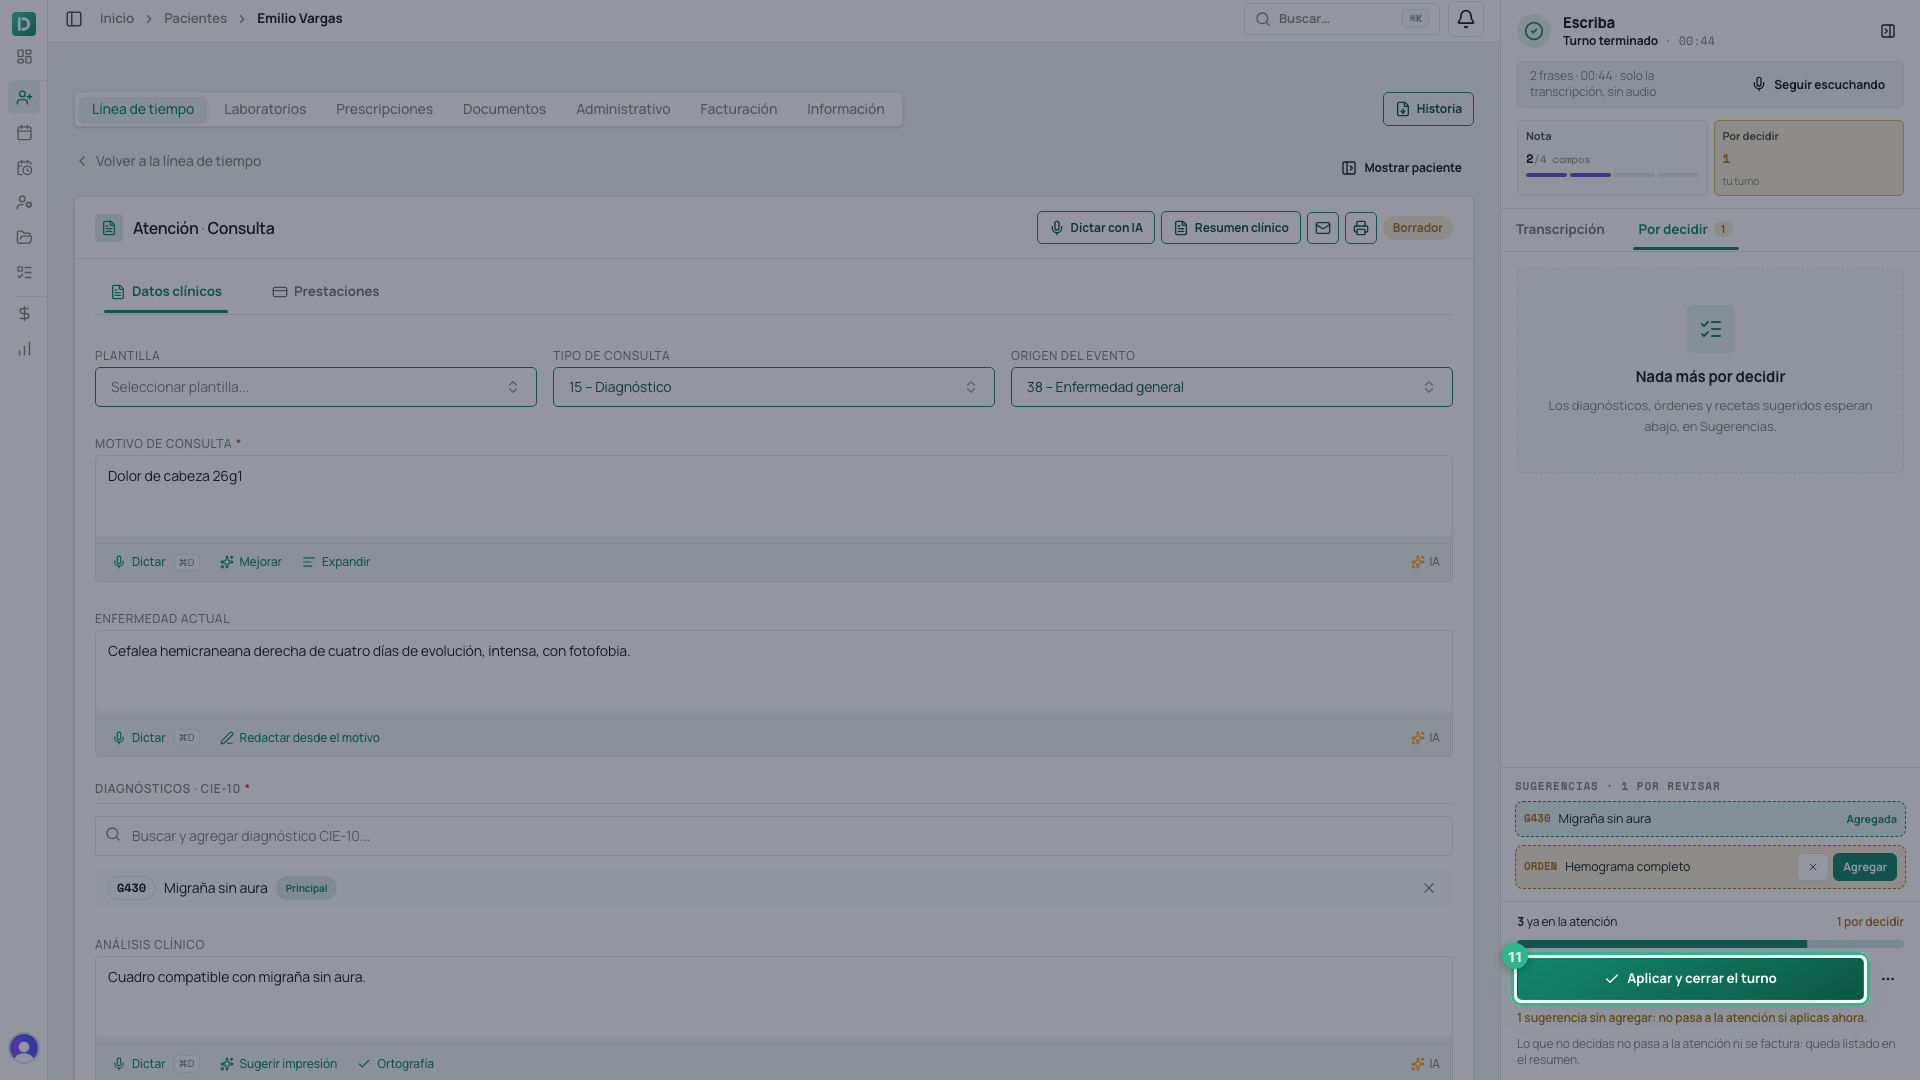
Task: Click the Historia button
Action: click(1428, 109)
